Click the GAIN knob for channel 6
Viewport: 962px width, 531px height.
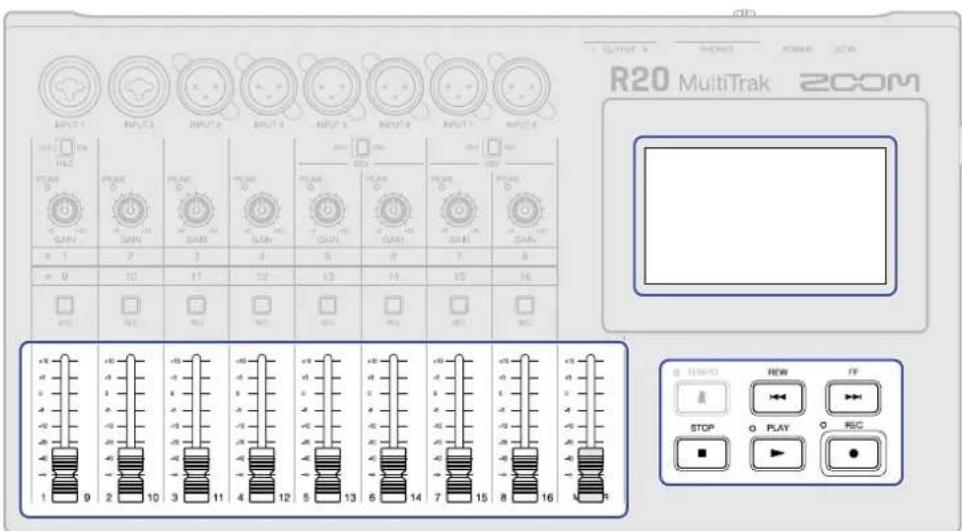point(393,211)
